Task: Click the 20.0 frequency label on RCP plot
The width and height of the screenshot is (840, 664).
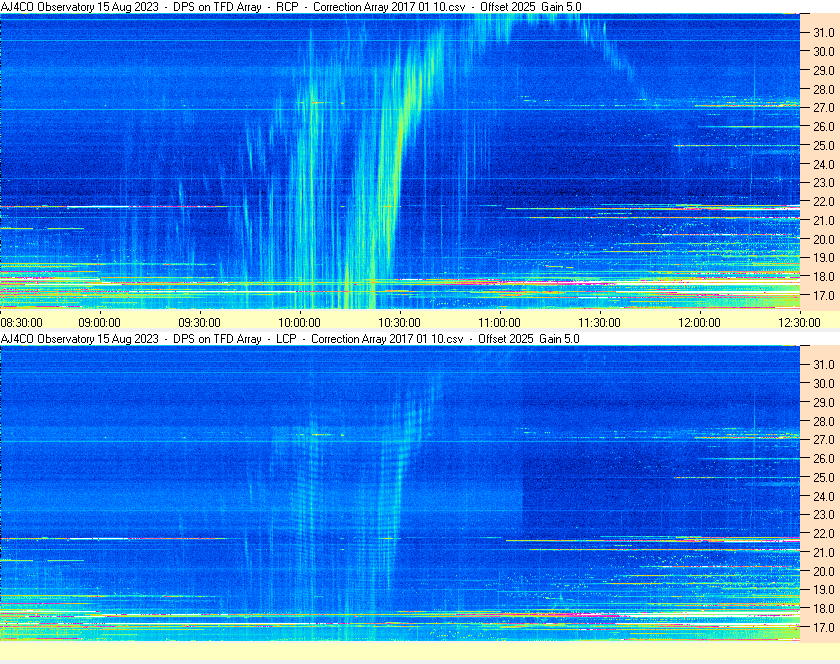Action: (824, 240)
